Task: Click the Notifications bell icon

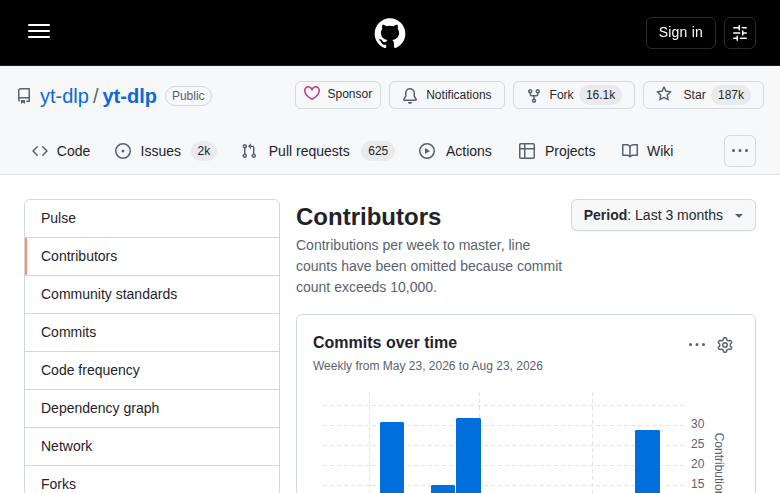Action: pos(410,95)
